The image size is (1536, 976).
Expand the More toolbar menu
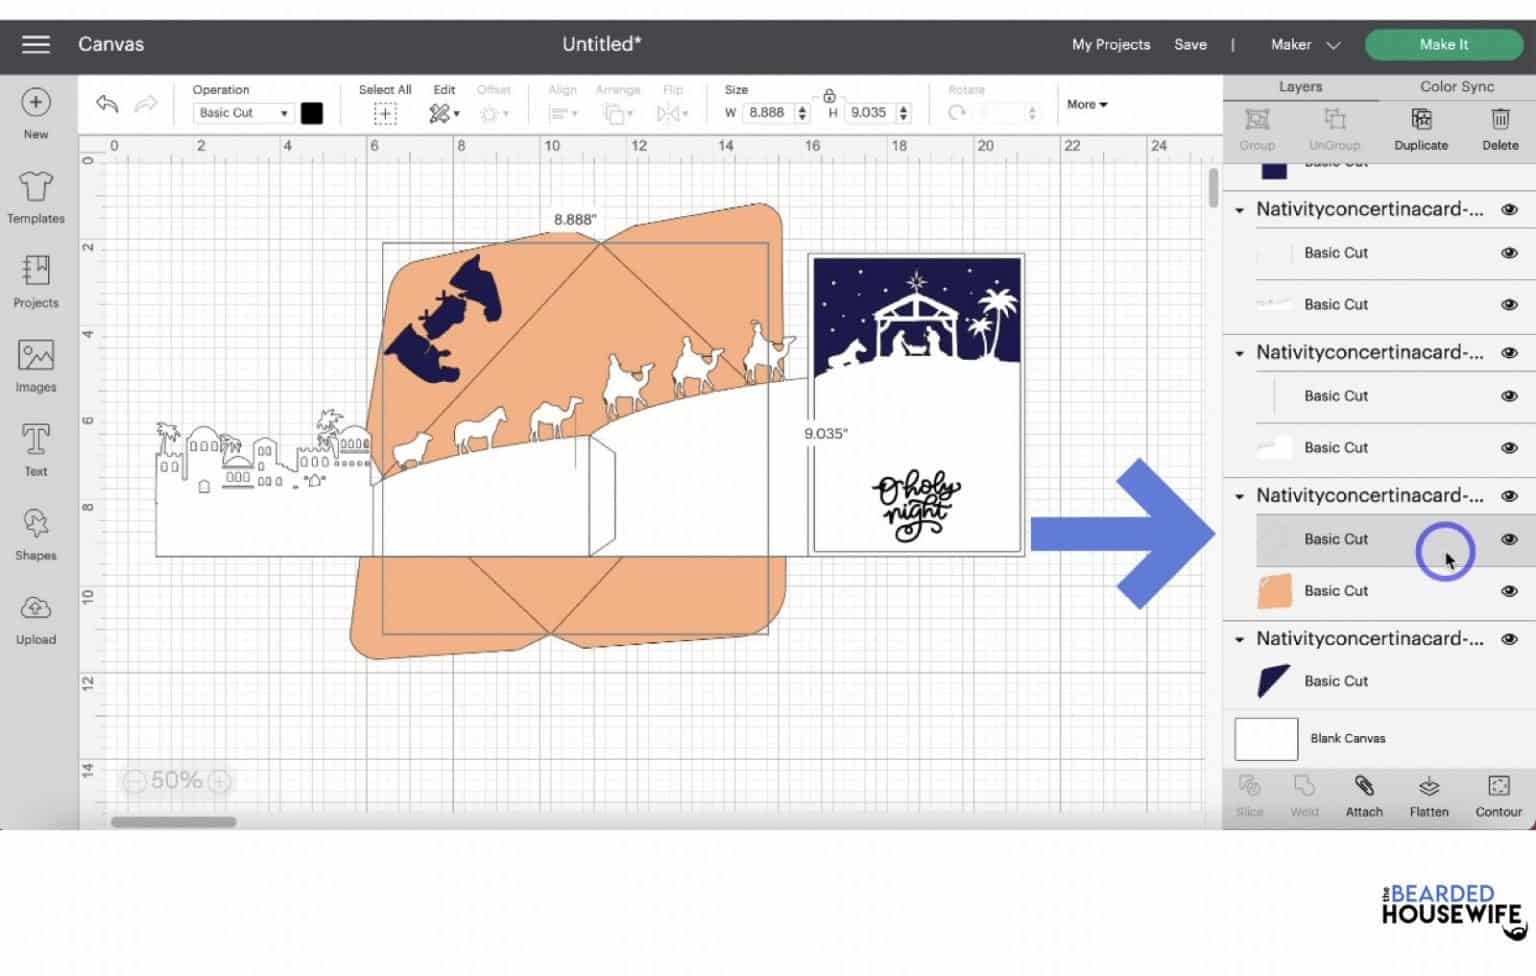1087,104
